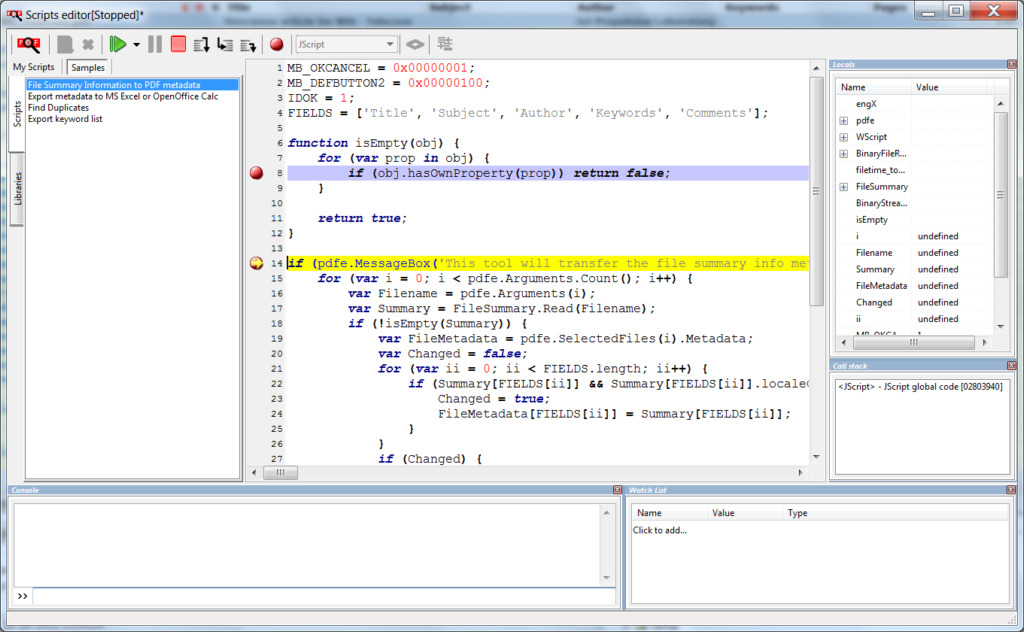Pause the running script
Screen dimensions: 1024x632
click(x=155, y=44)
